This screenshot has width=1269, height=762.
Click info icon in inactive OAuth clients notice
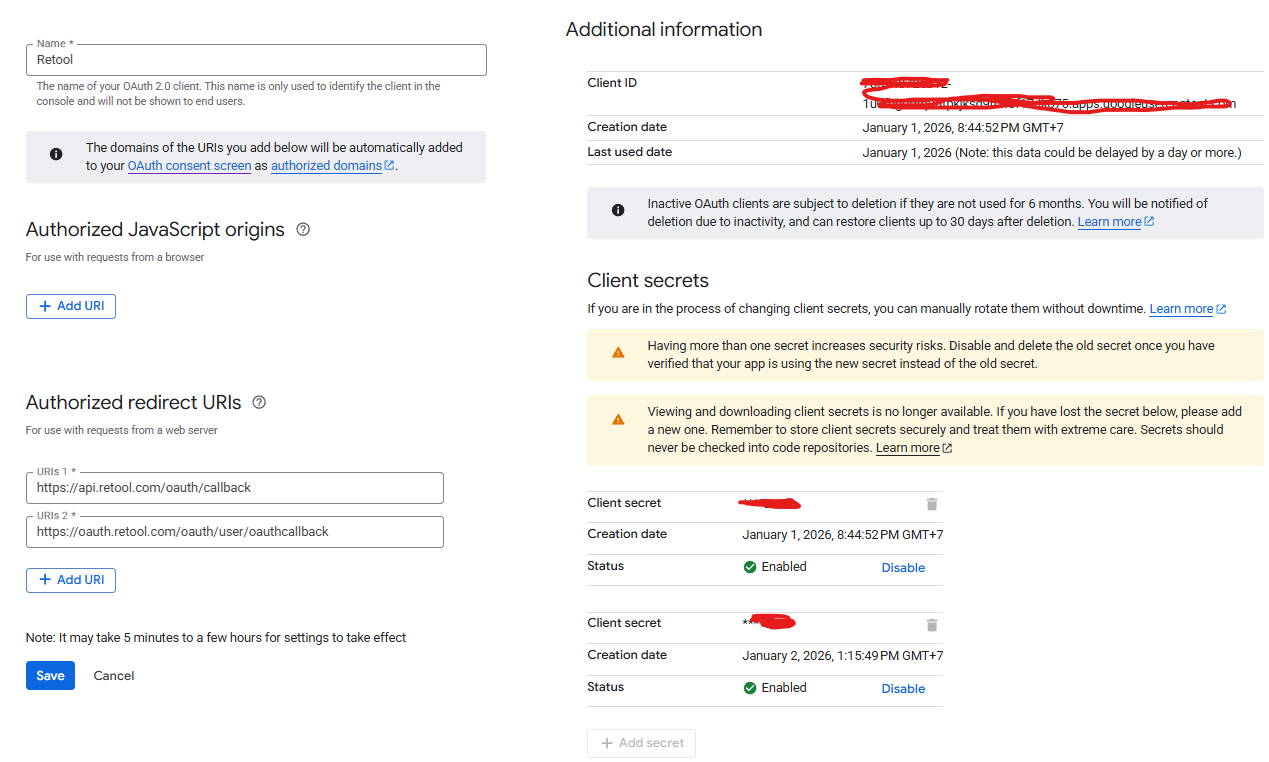tap(618, 210)
